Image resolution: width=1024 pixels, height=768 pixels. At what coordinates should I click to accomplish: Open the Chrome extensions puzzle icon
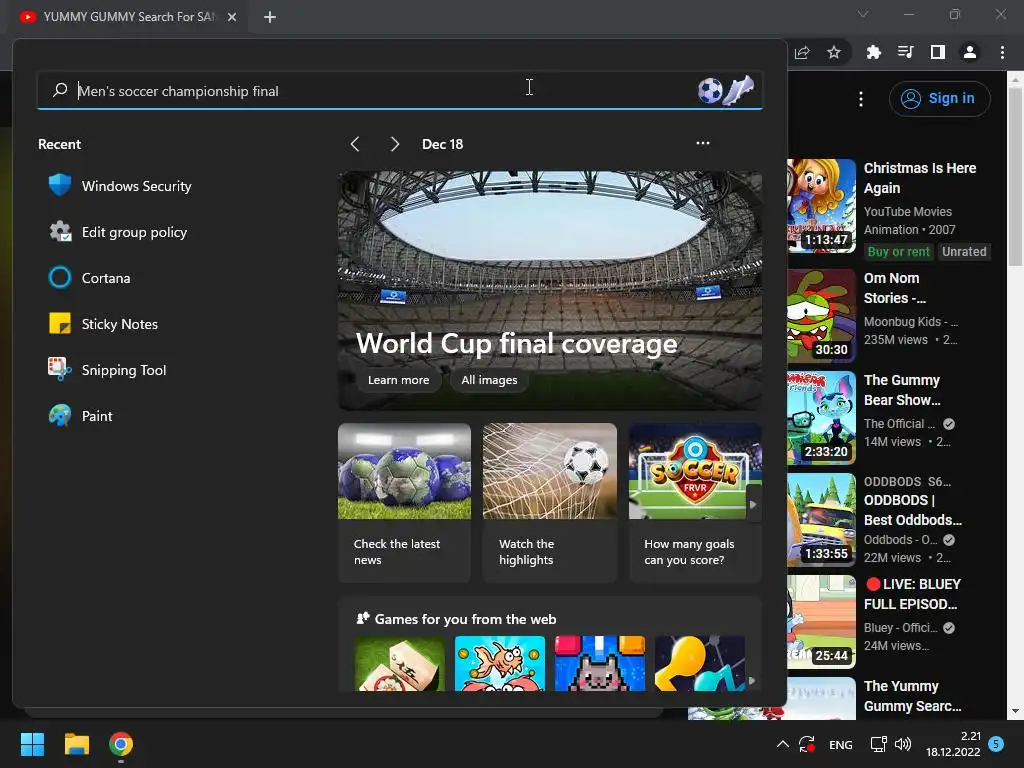coord(873,52)
